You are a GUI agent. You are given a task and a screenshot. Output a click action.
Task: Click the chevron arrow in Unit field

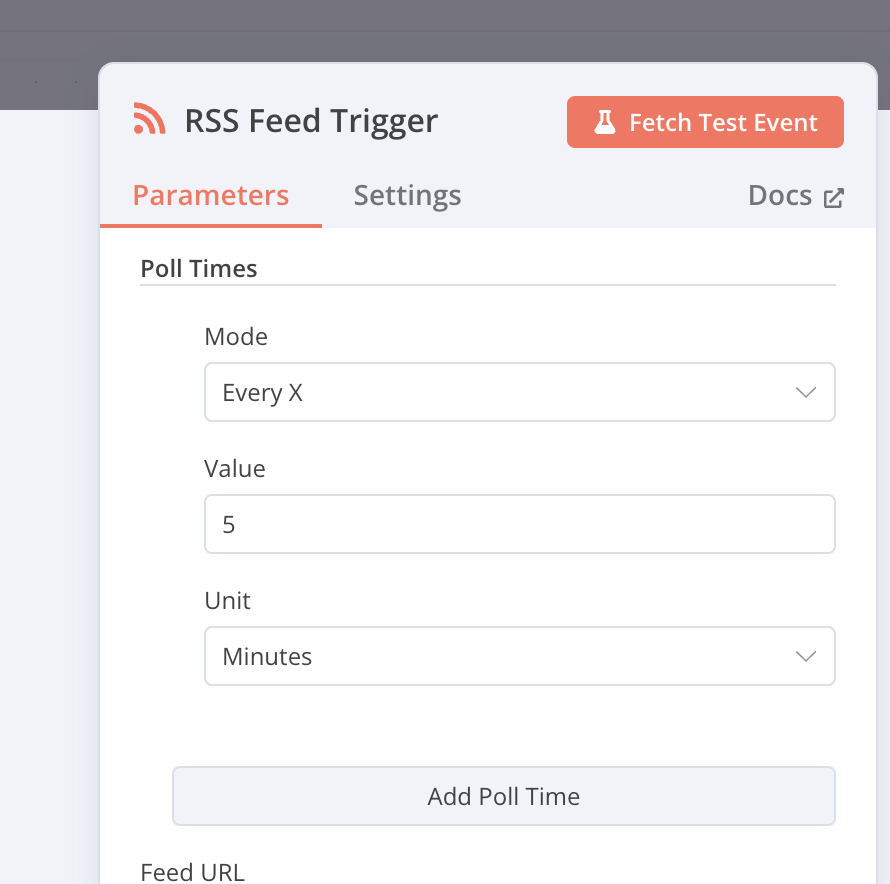tap(806, 656)
